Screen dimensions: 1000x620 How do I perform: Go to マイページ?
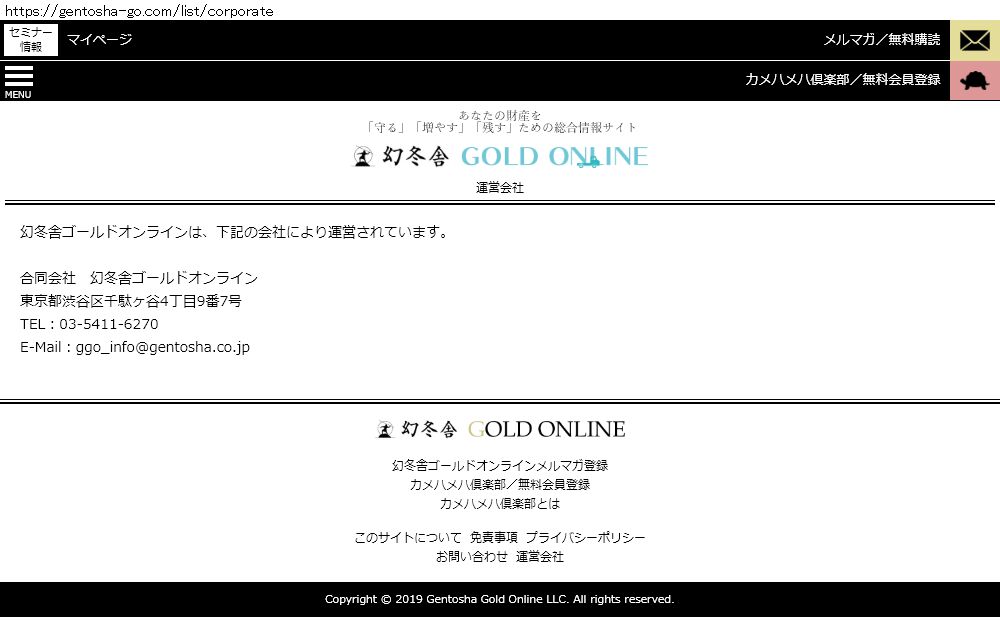point(99,40)
